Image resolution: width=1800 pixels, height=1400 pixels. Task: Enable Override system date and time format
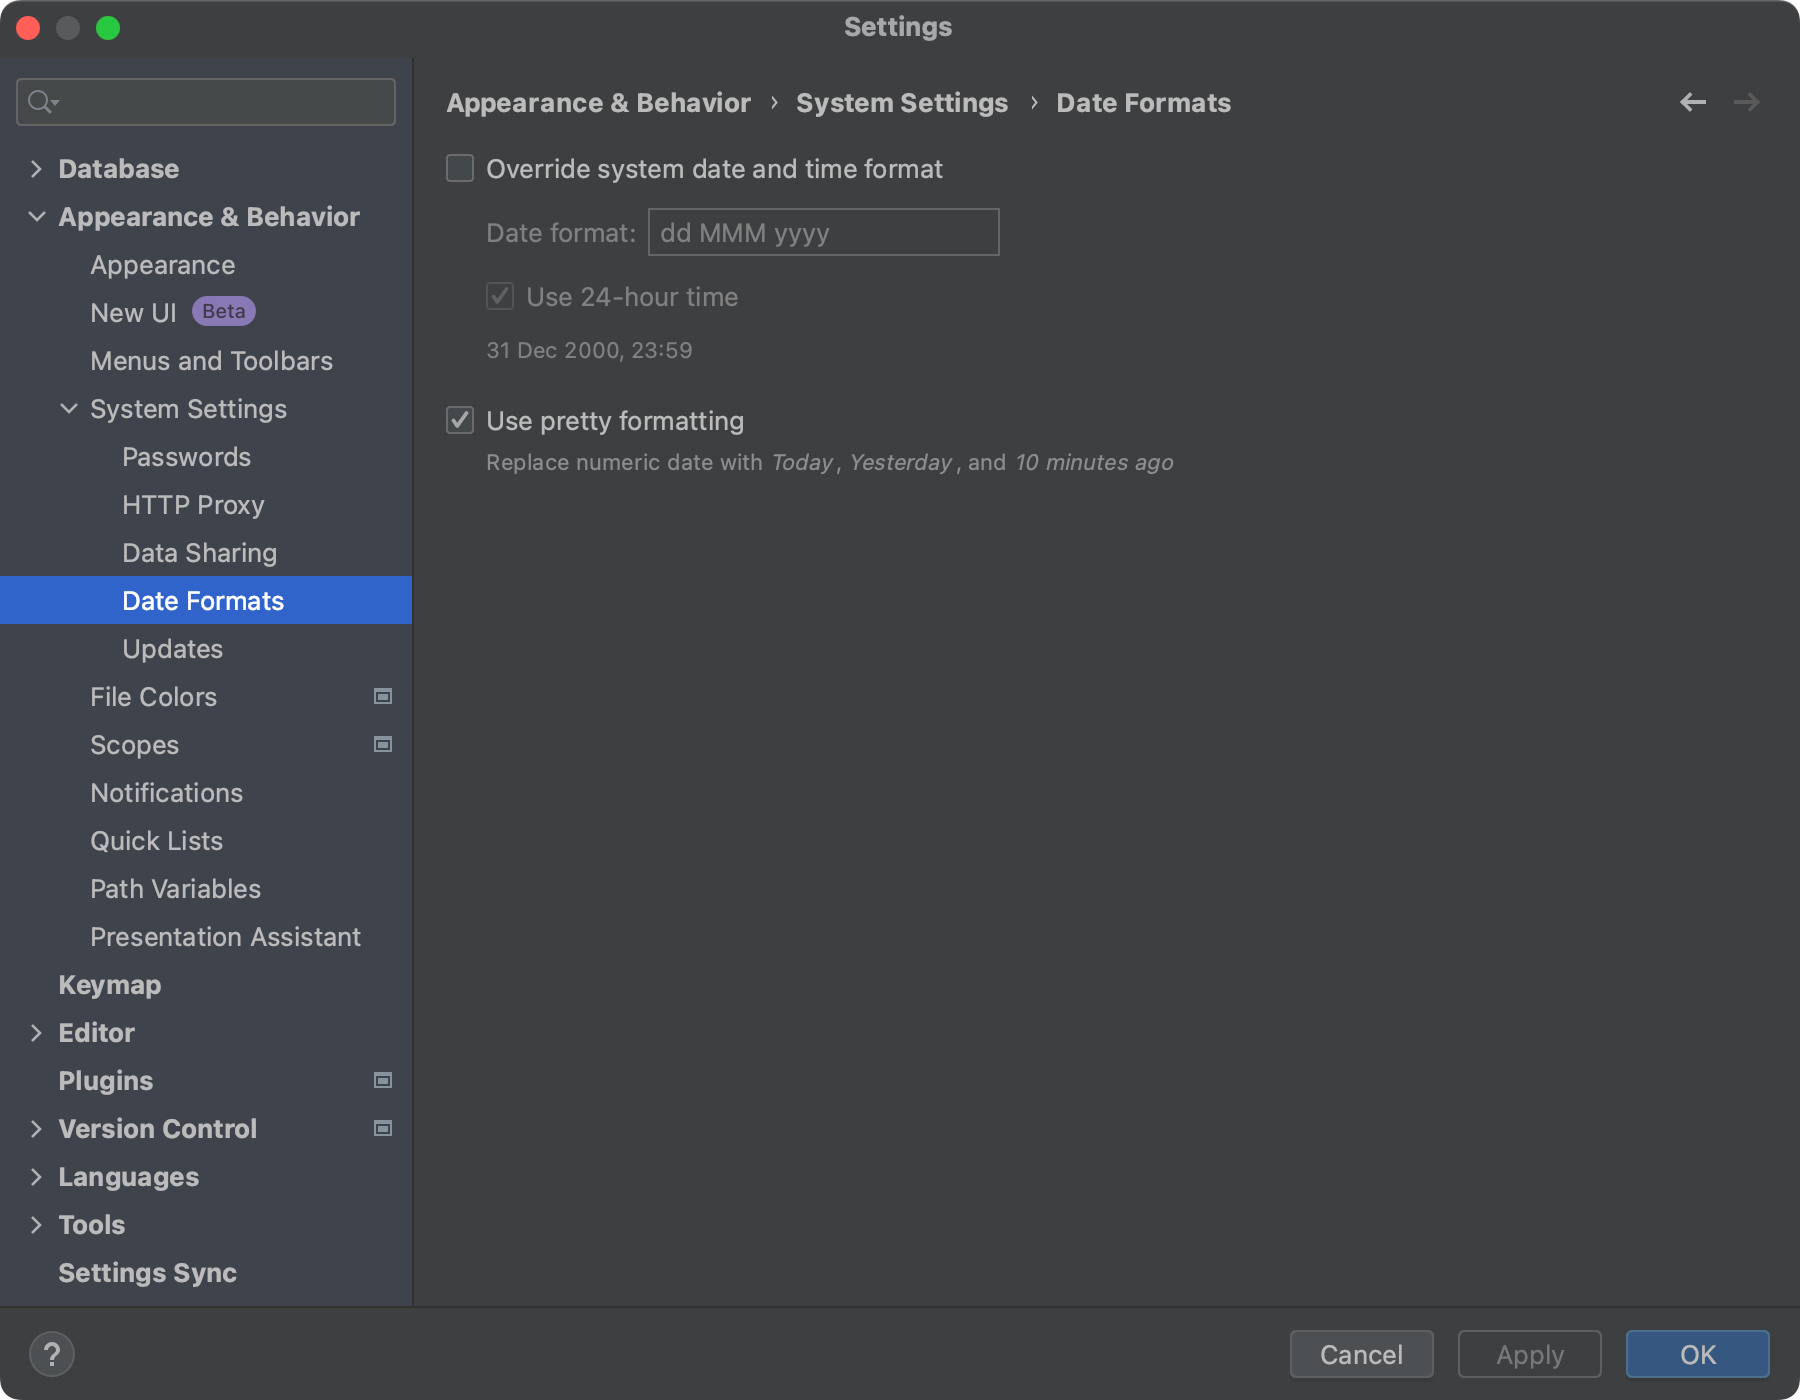[459, 168]
